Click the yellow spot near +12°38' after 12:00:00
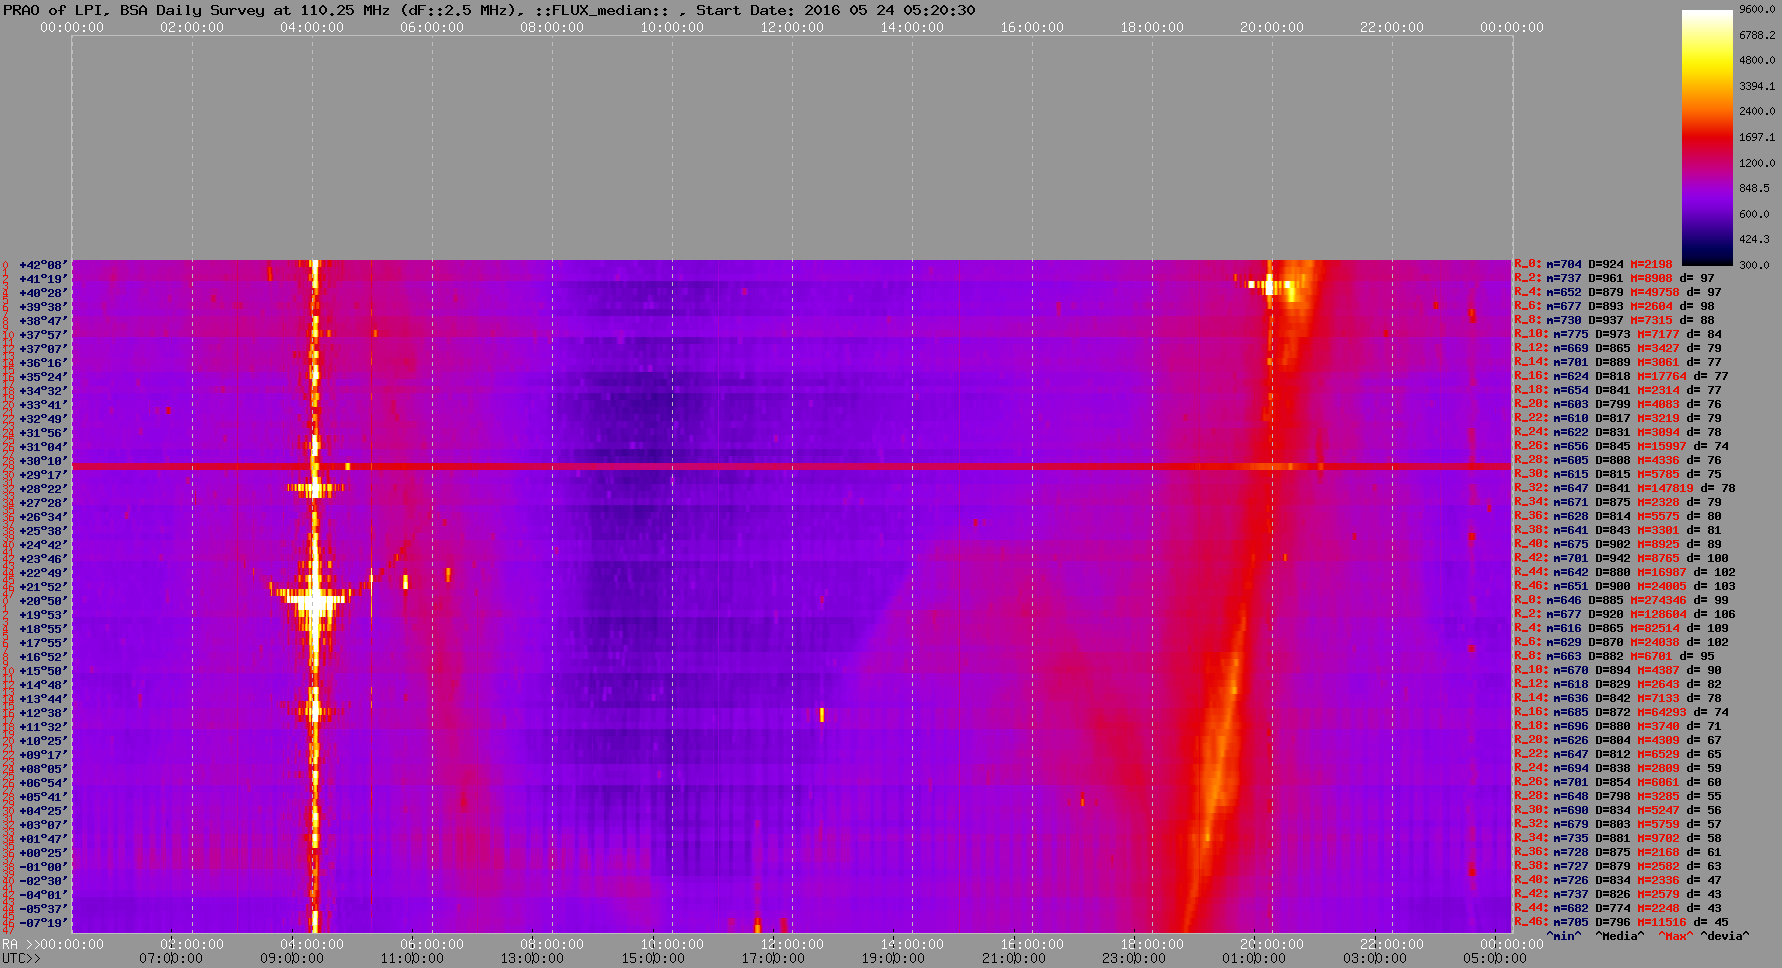1782x968 pixels. (822, 714)
